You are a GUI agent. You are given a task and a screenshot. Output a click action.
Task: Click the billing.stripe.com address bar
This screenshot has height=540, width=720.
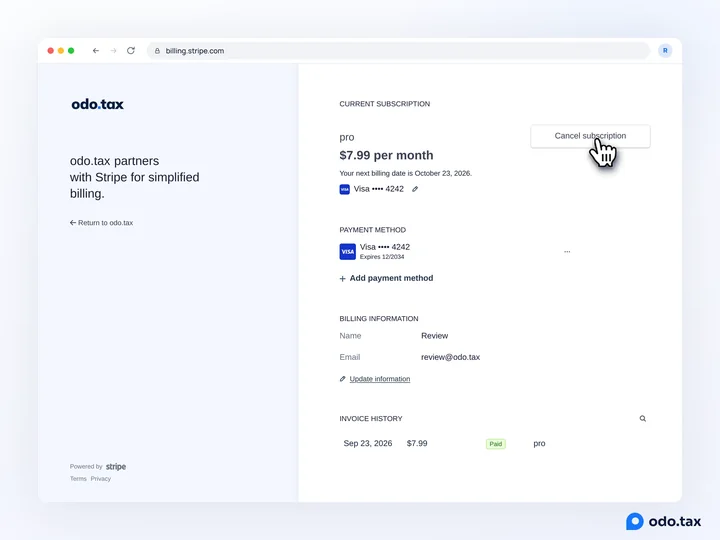[398, 51]
